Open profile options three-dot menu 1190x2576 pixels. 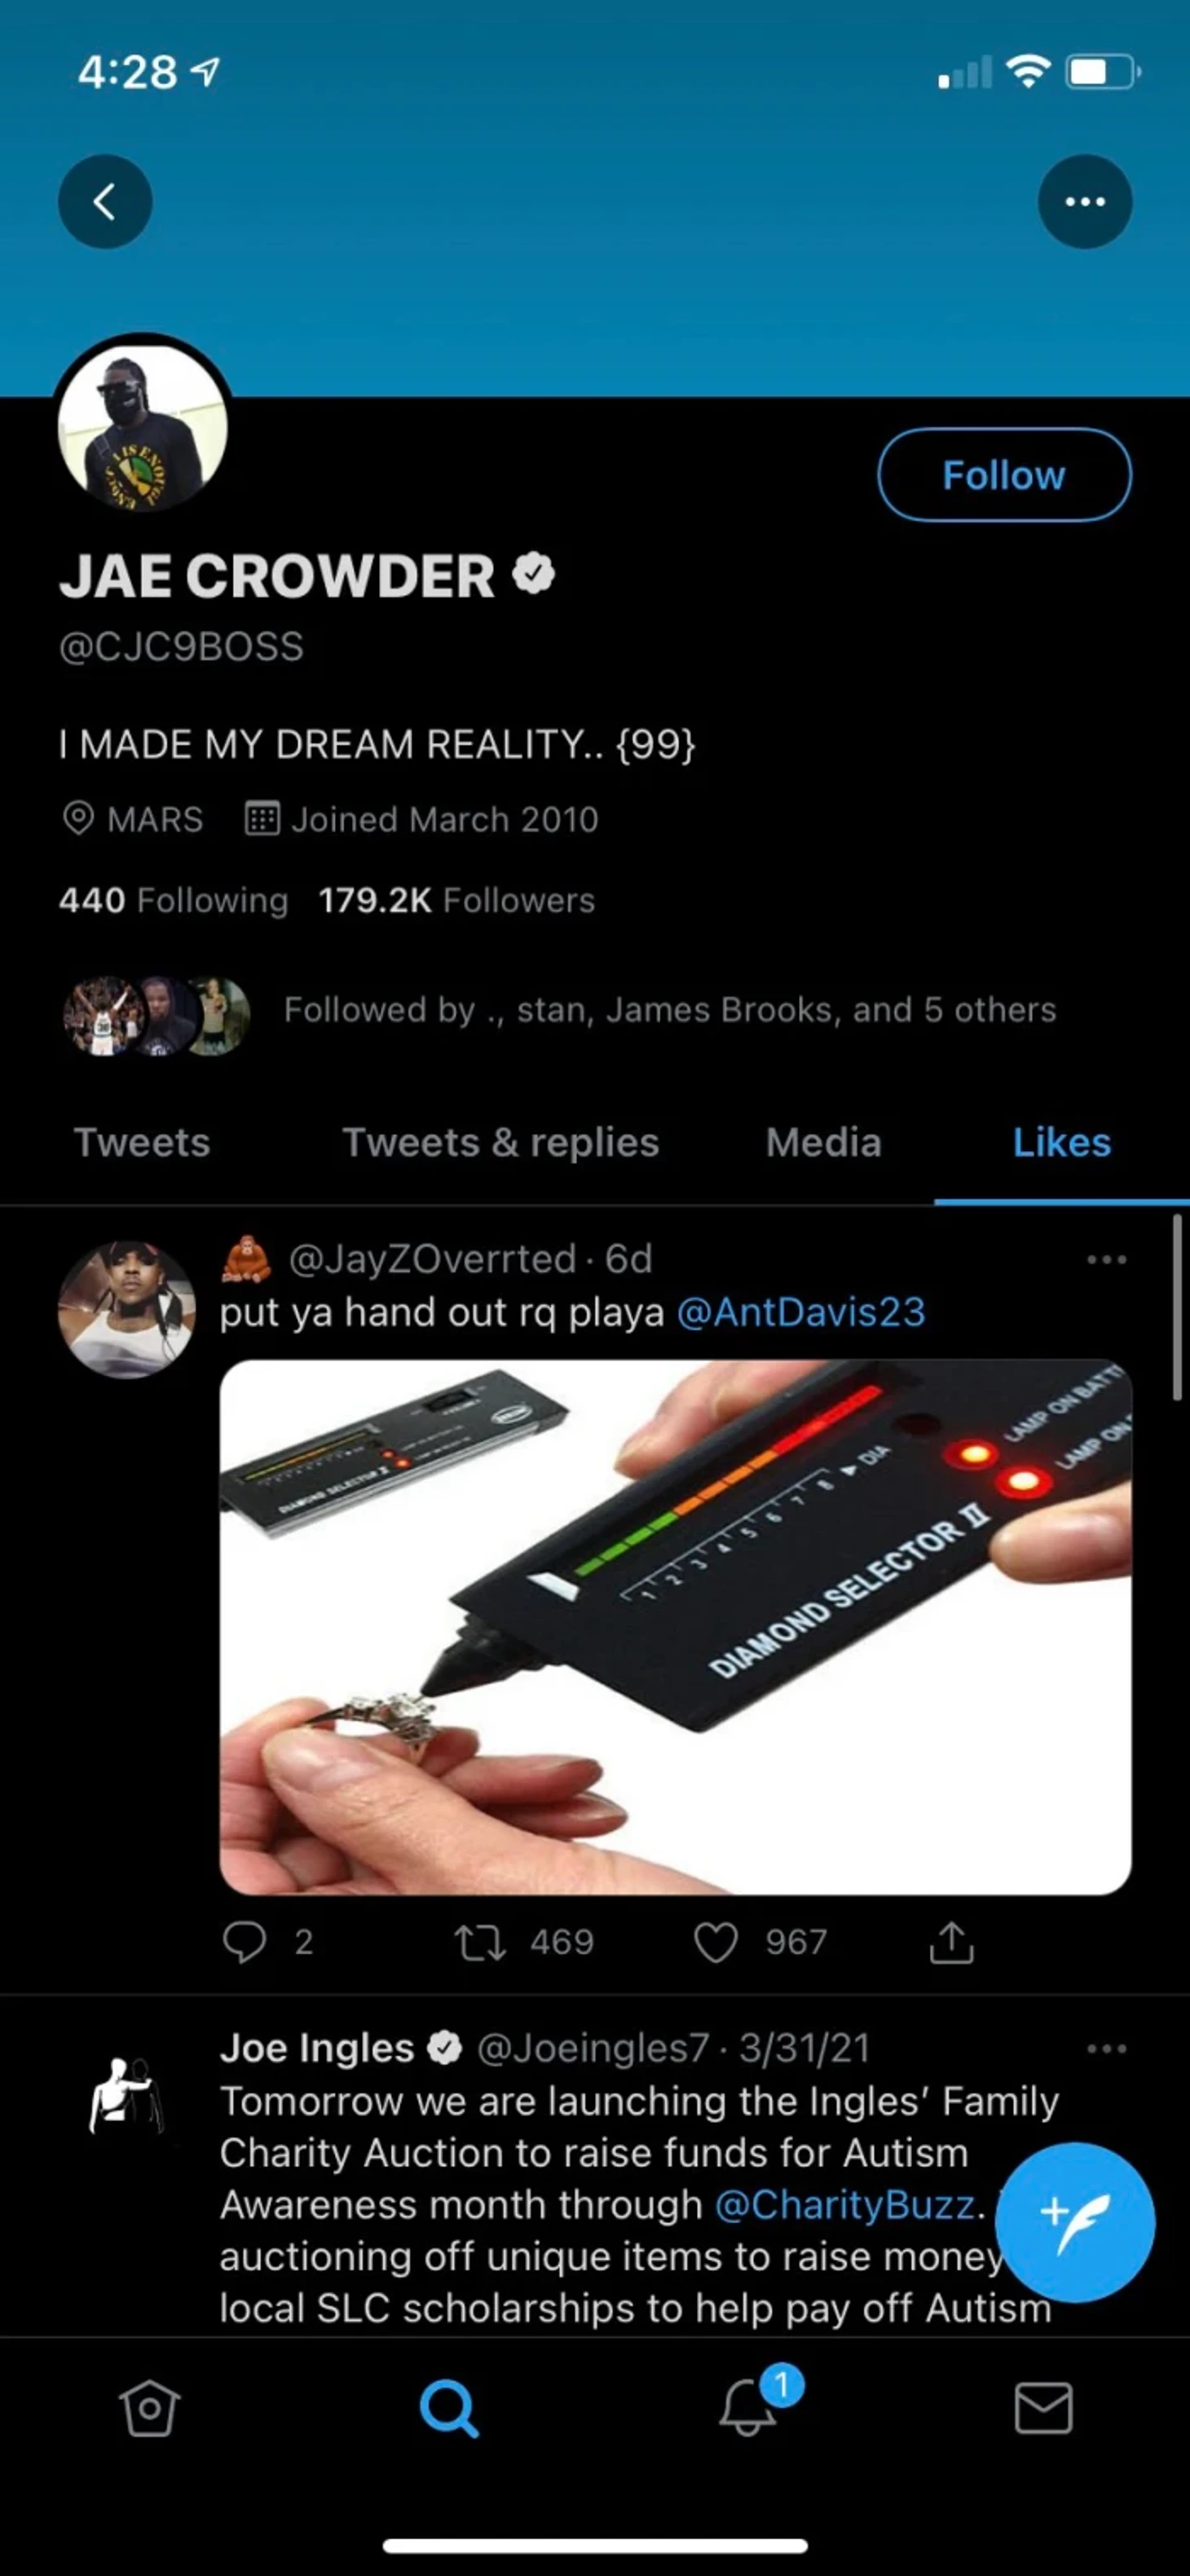pyautogui.click(x=1085, y=201)
